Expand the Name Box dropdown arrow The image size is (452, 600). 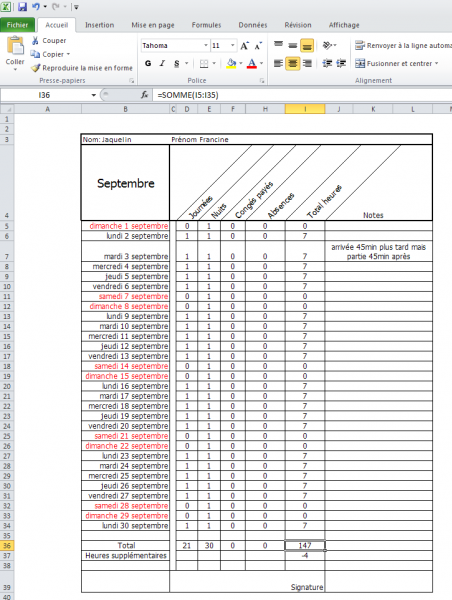[93, 95]
